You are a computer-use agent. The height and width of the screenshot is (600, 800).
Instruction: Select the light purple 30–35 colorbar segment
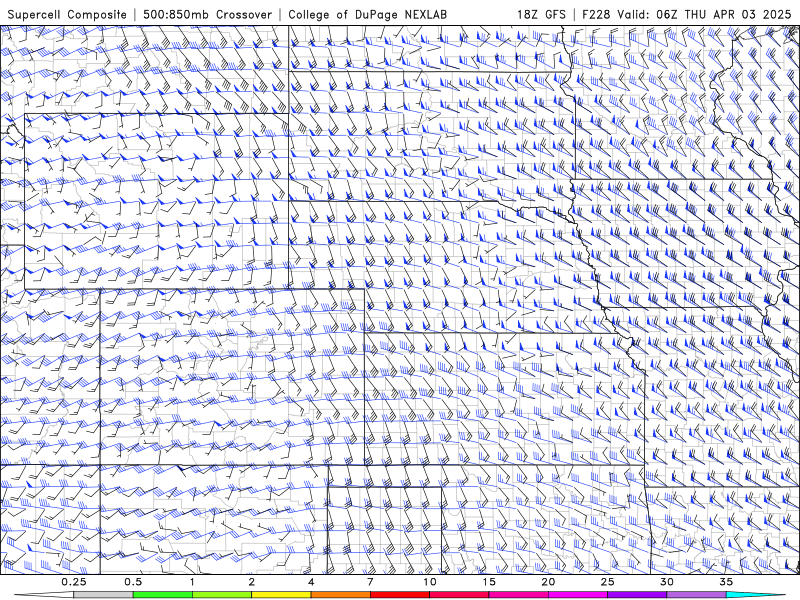point(696,595)
